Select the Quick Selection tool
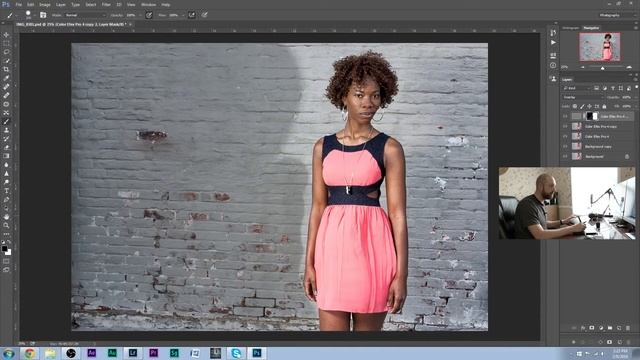The image size is (640, 360). tap(6, 60)
